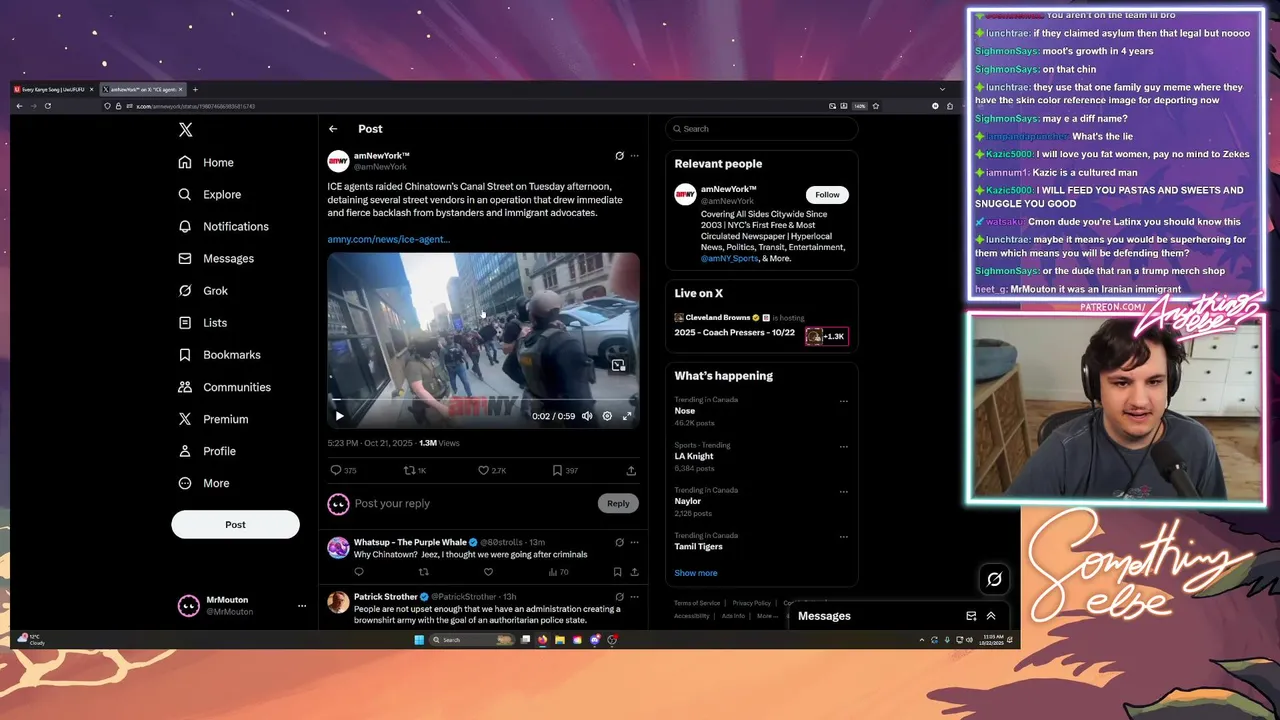Image resolution: width=1280 pixels, height=720 pixels.
Task: Like the amNewYork post with 2.7K likes
Action: pos(491,470)
